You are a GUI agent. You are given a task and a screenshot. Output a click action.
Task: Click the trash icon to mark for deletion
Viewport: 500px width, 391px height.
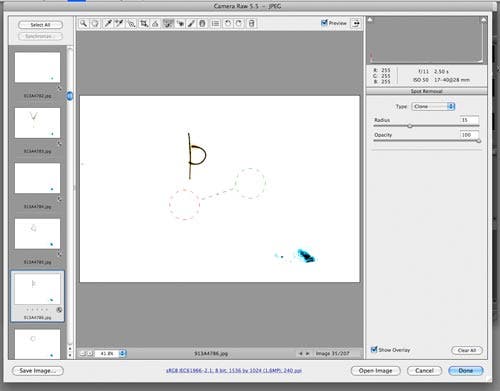(x=252, y=23)
